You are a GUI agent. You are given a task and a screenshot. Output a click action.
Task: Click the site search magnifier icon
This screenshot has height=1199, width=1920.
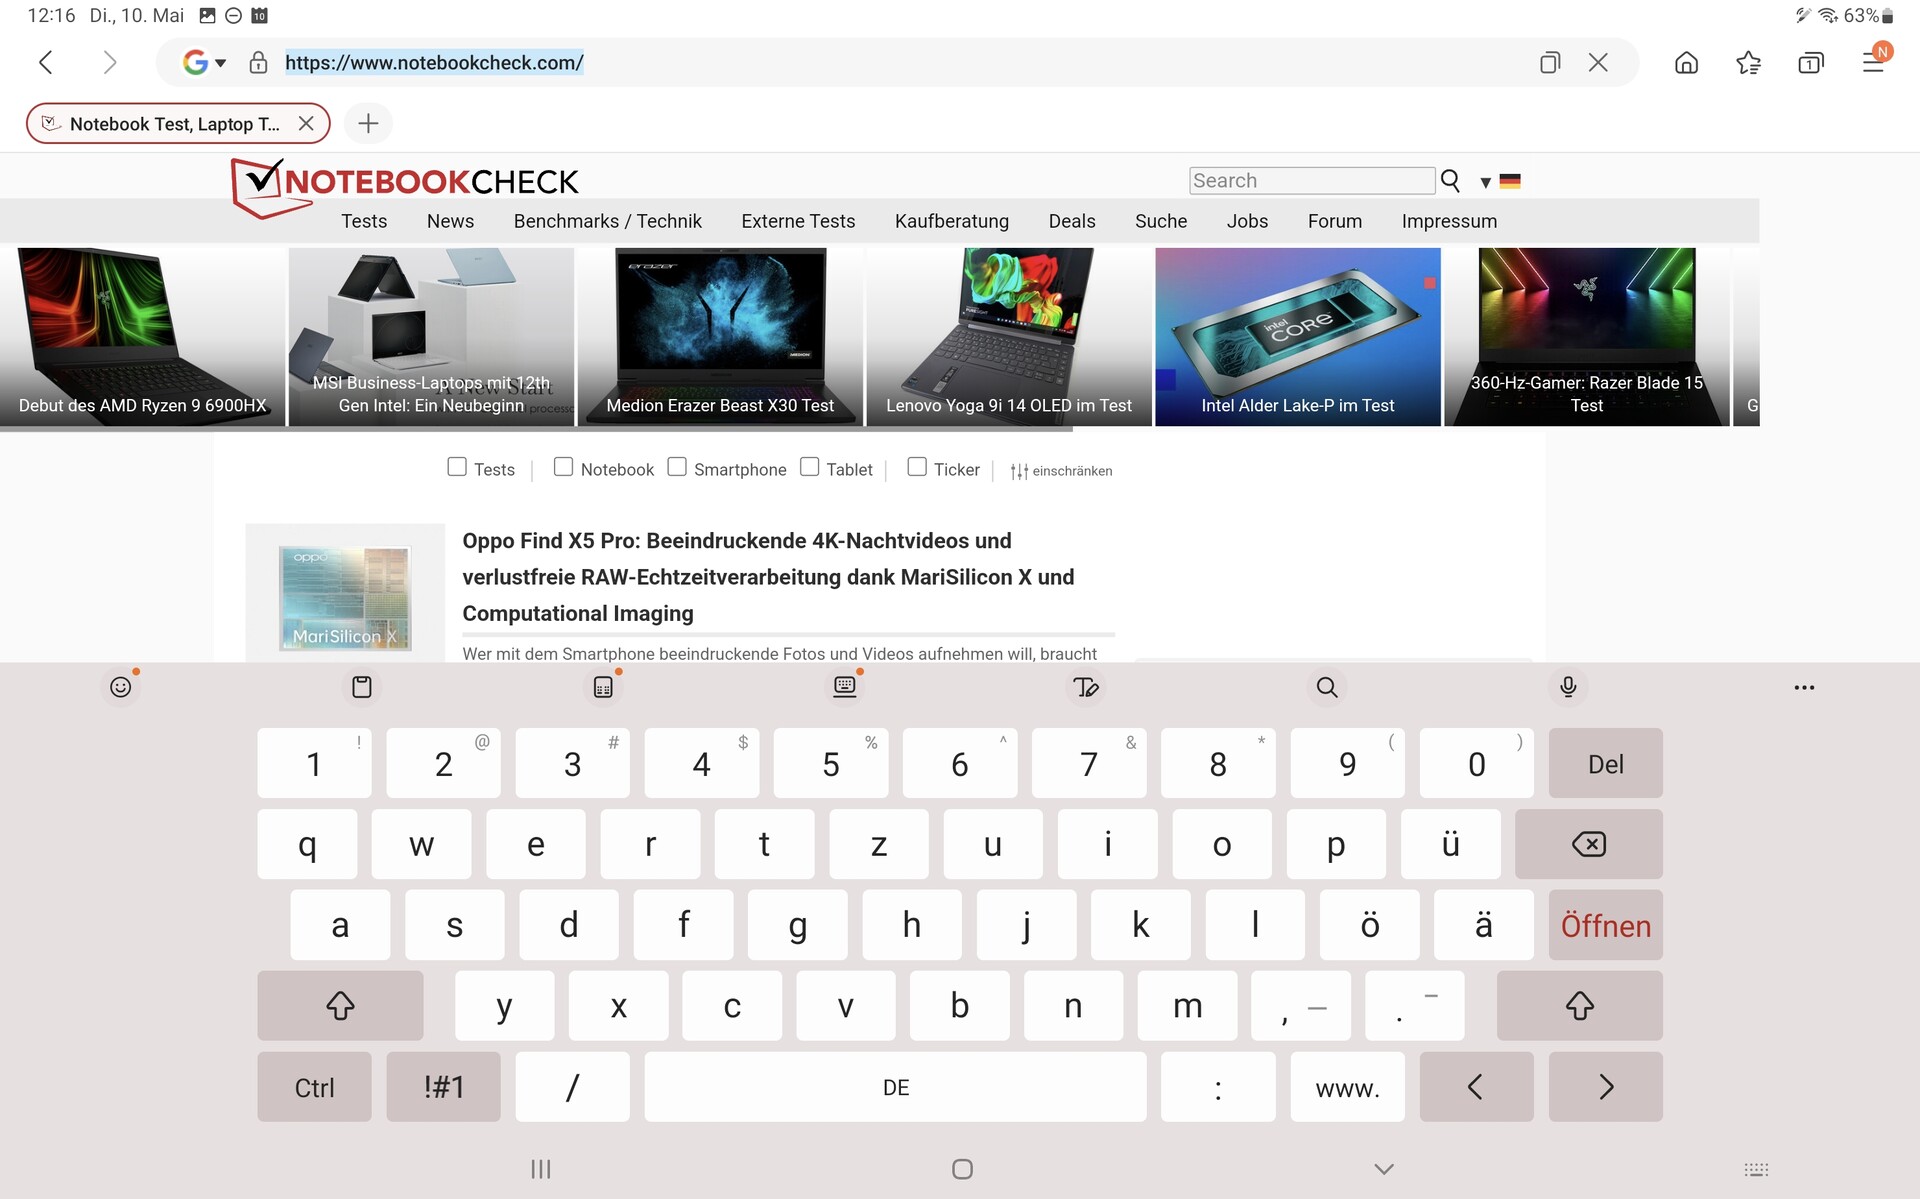tap(1450, 181)
